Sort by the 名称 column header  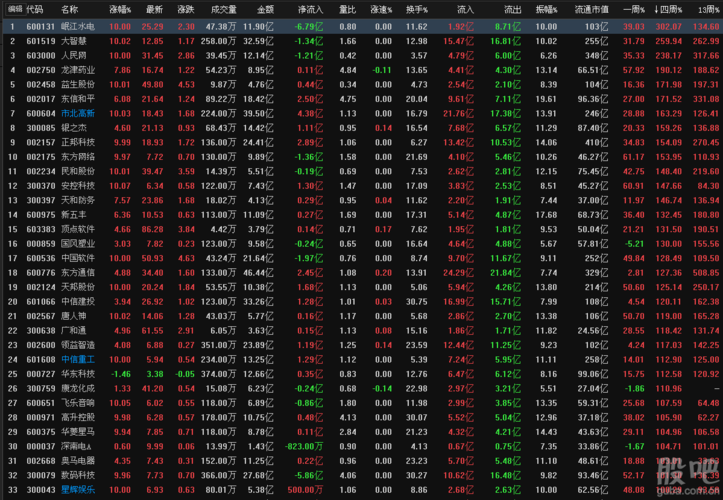70,9
